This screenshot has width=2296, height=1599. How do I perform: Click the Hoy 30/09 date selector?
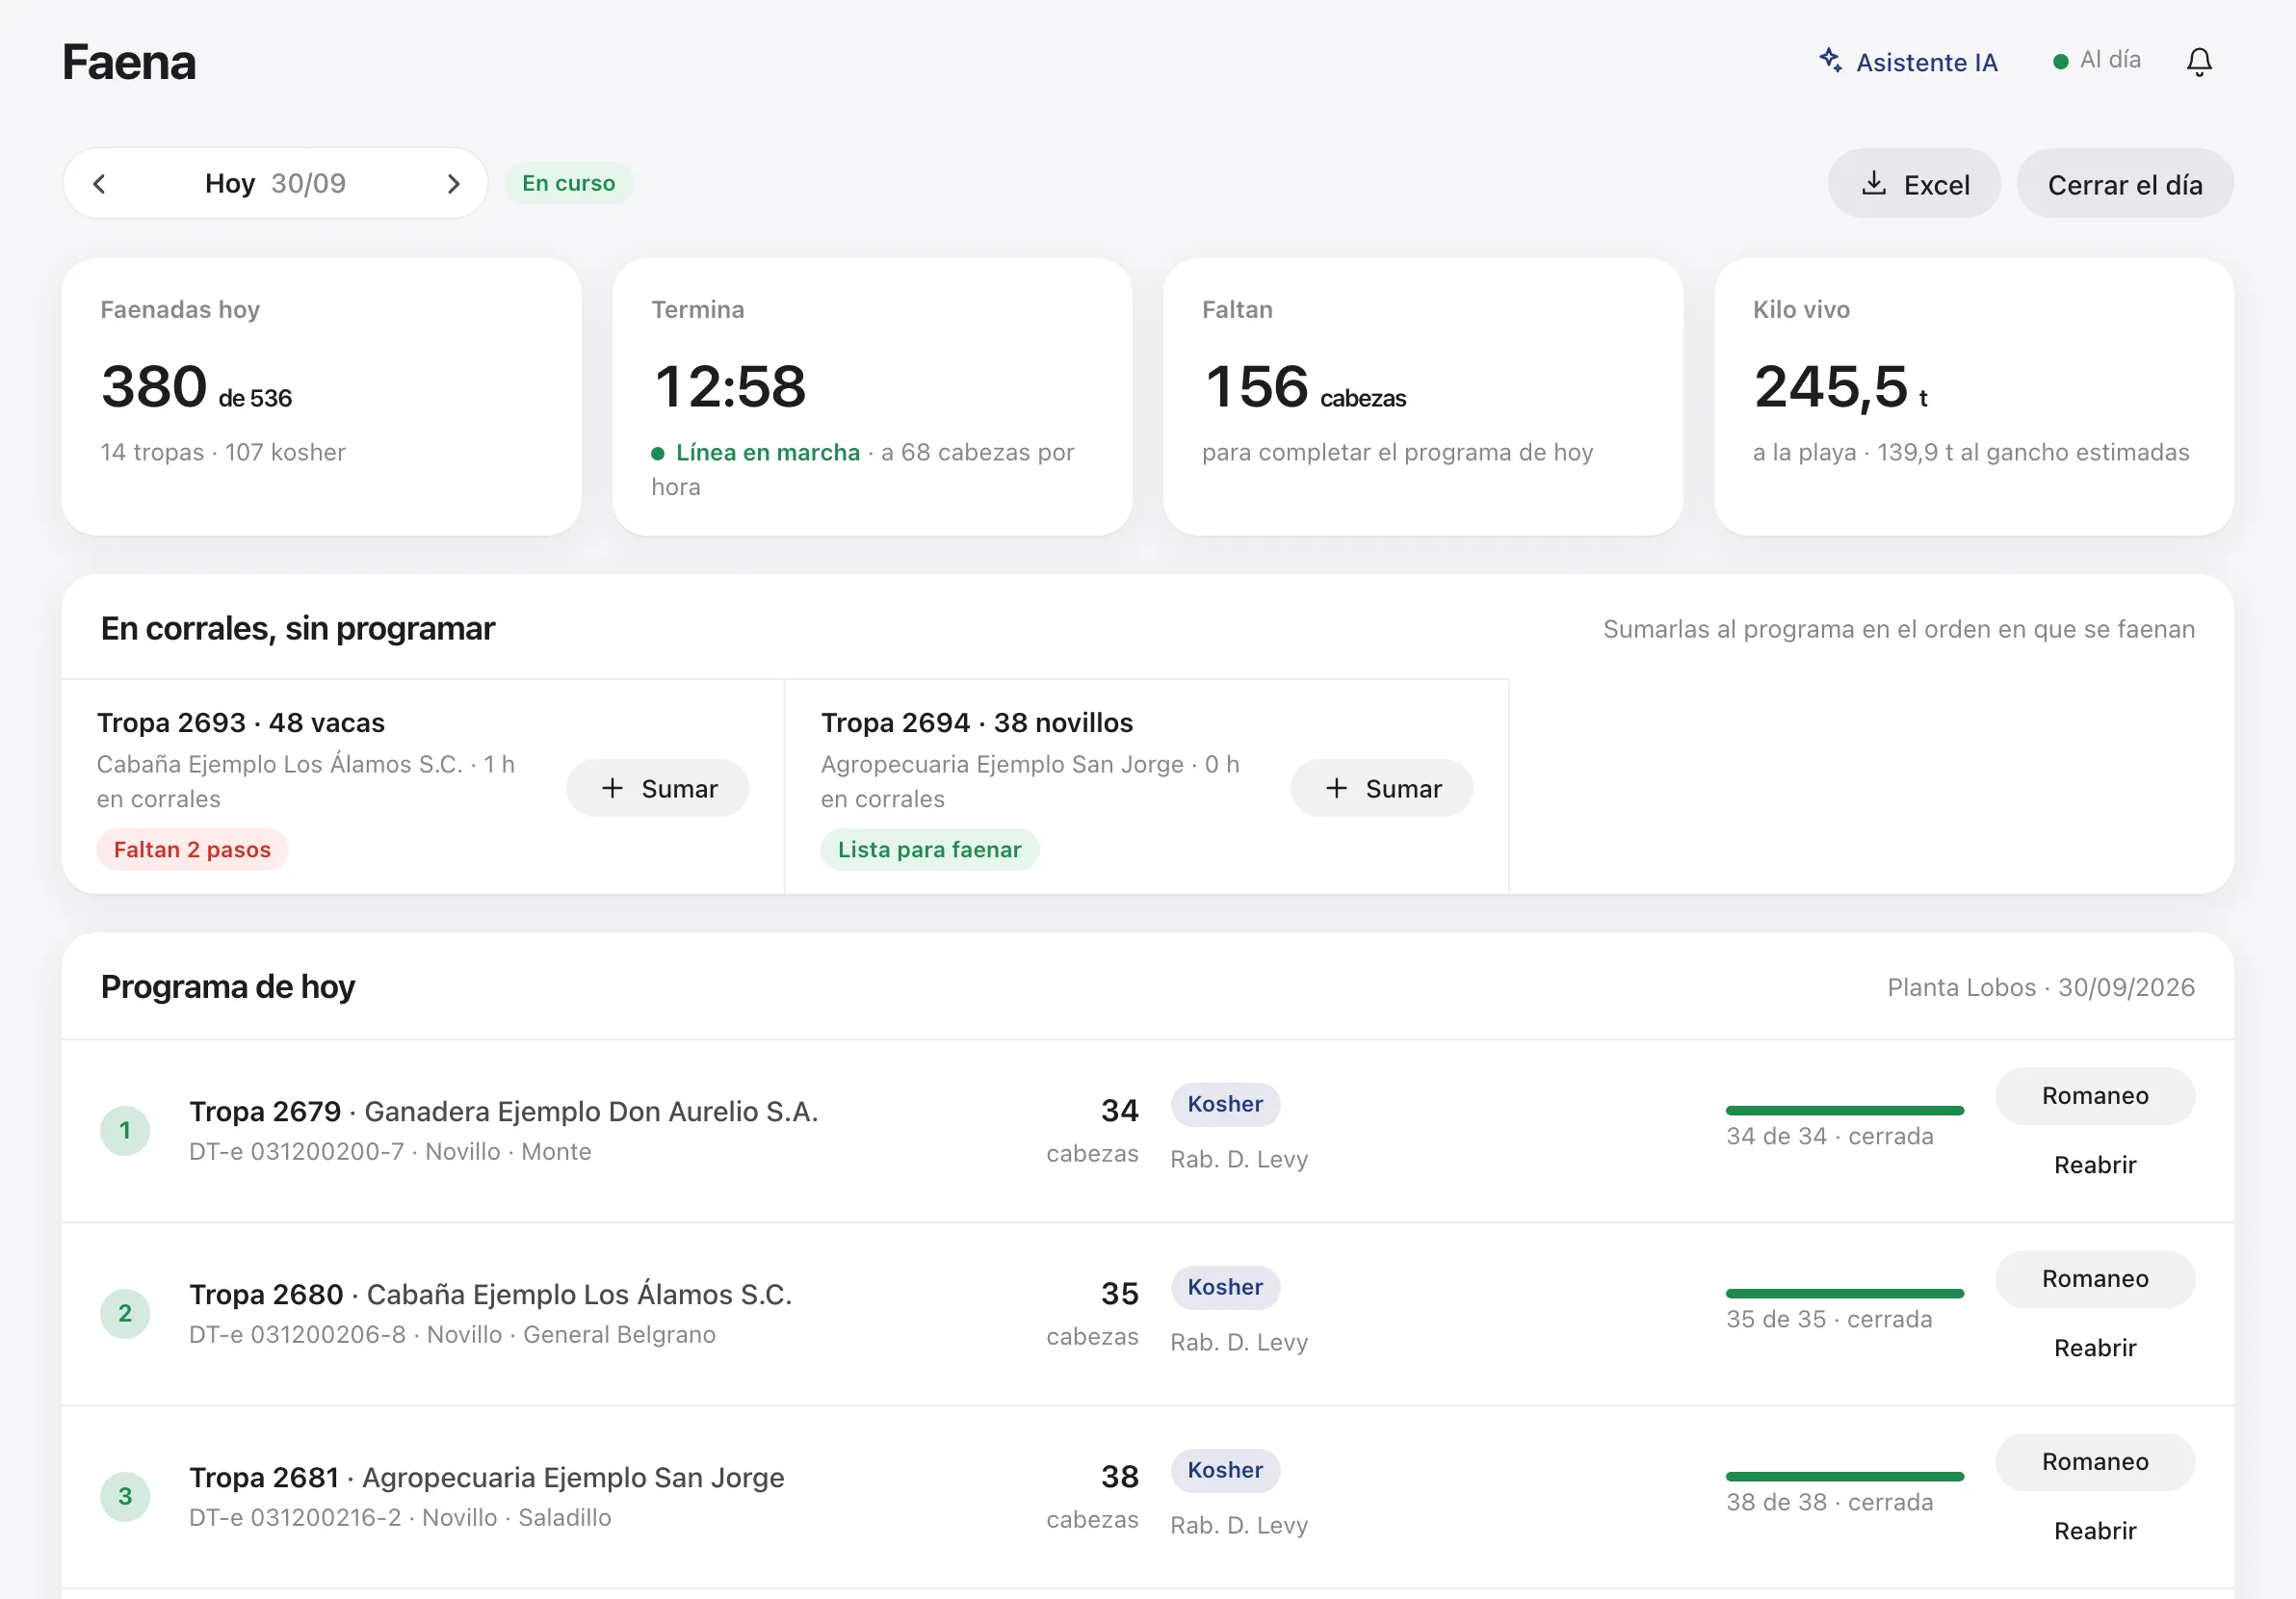(x=275, y=184)
